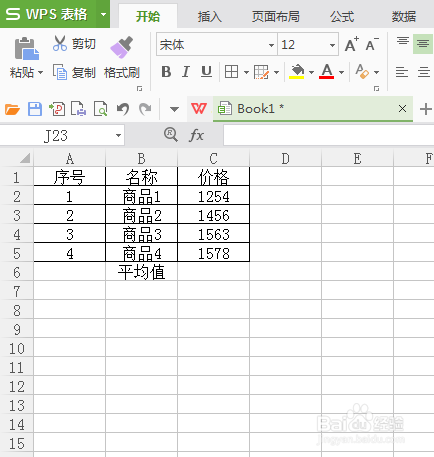Image resolution: width=434 pixels, height=457 pixels.
Task: Expand the quick access toolbar dropdown
Action: coord(174,109)
